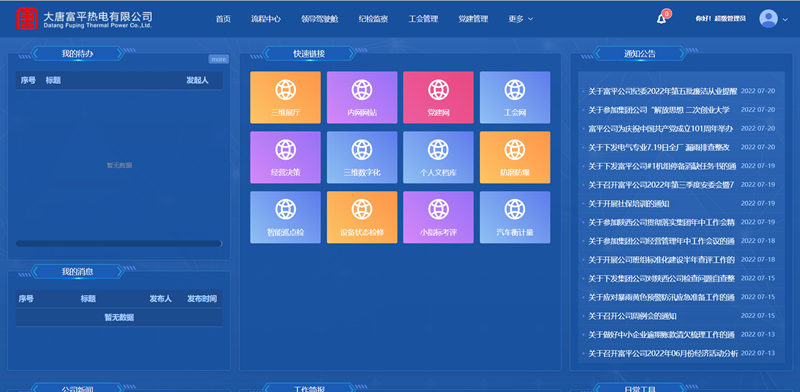
Task: Expand the user avatar dropdown arrow
Action: click(785, 19)
